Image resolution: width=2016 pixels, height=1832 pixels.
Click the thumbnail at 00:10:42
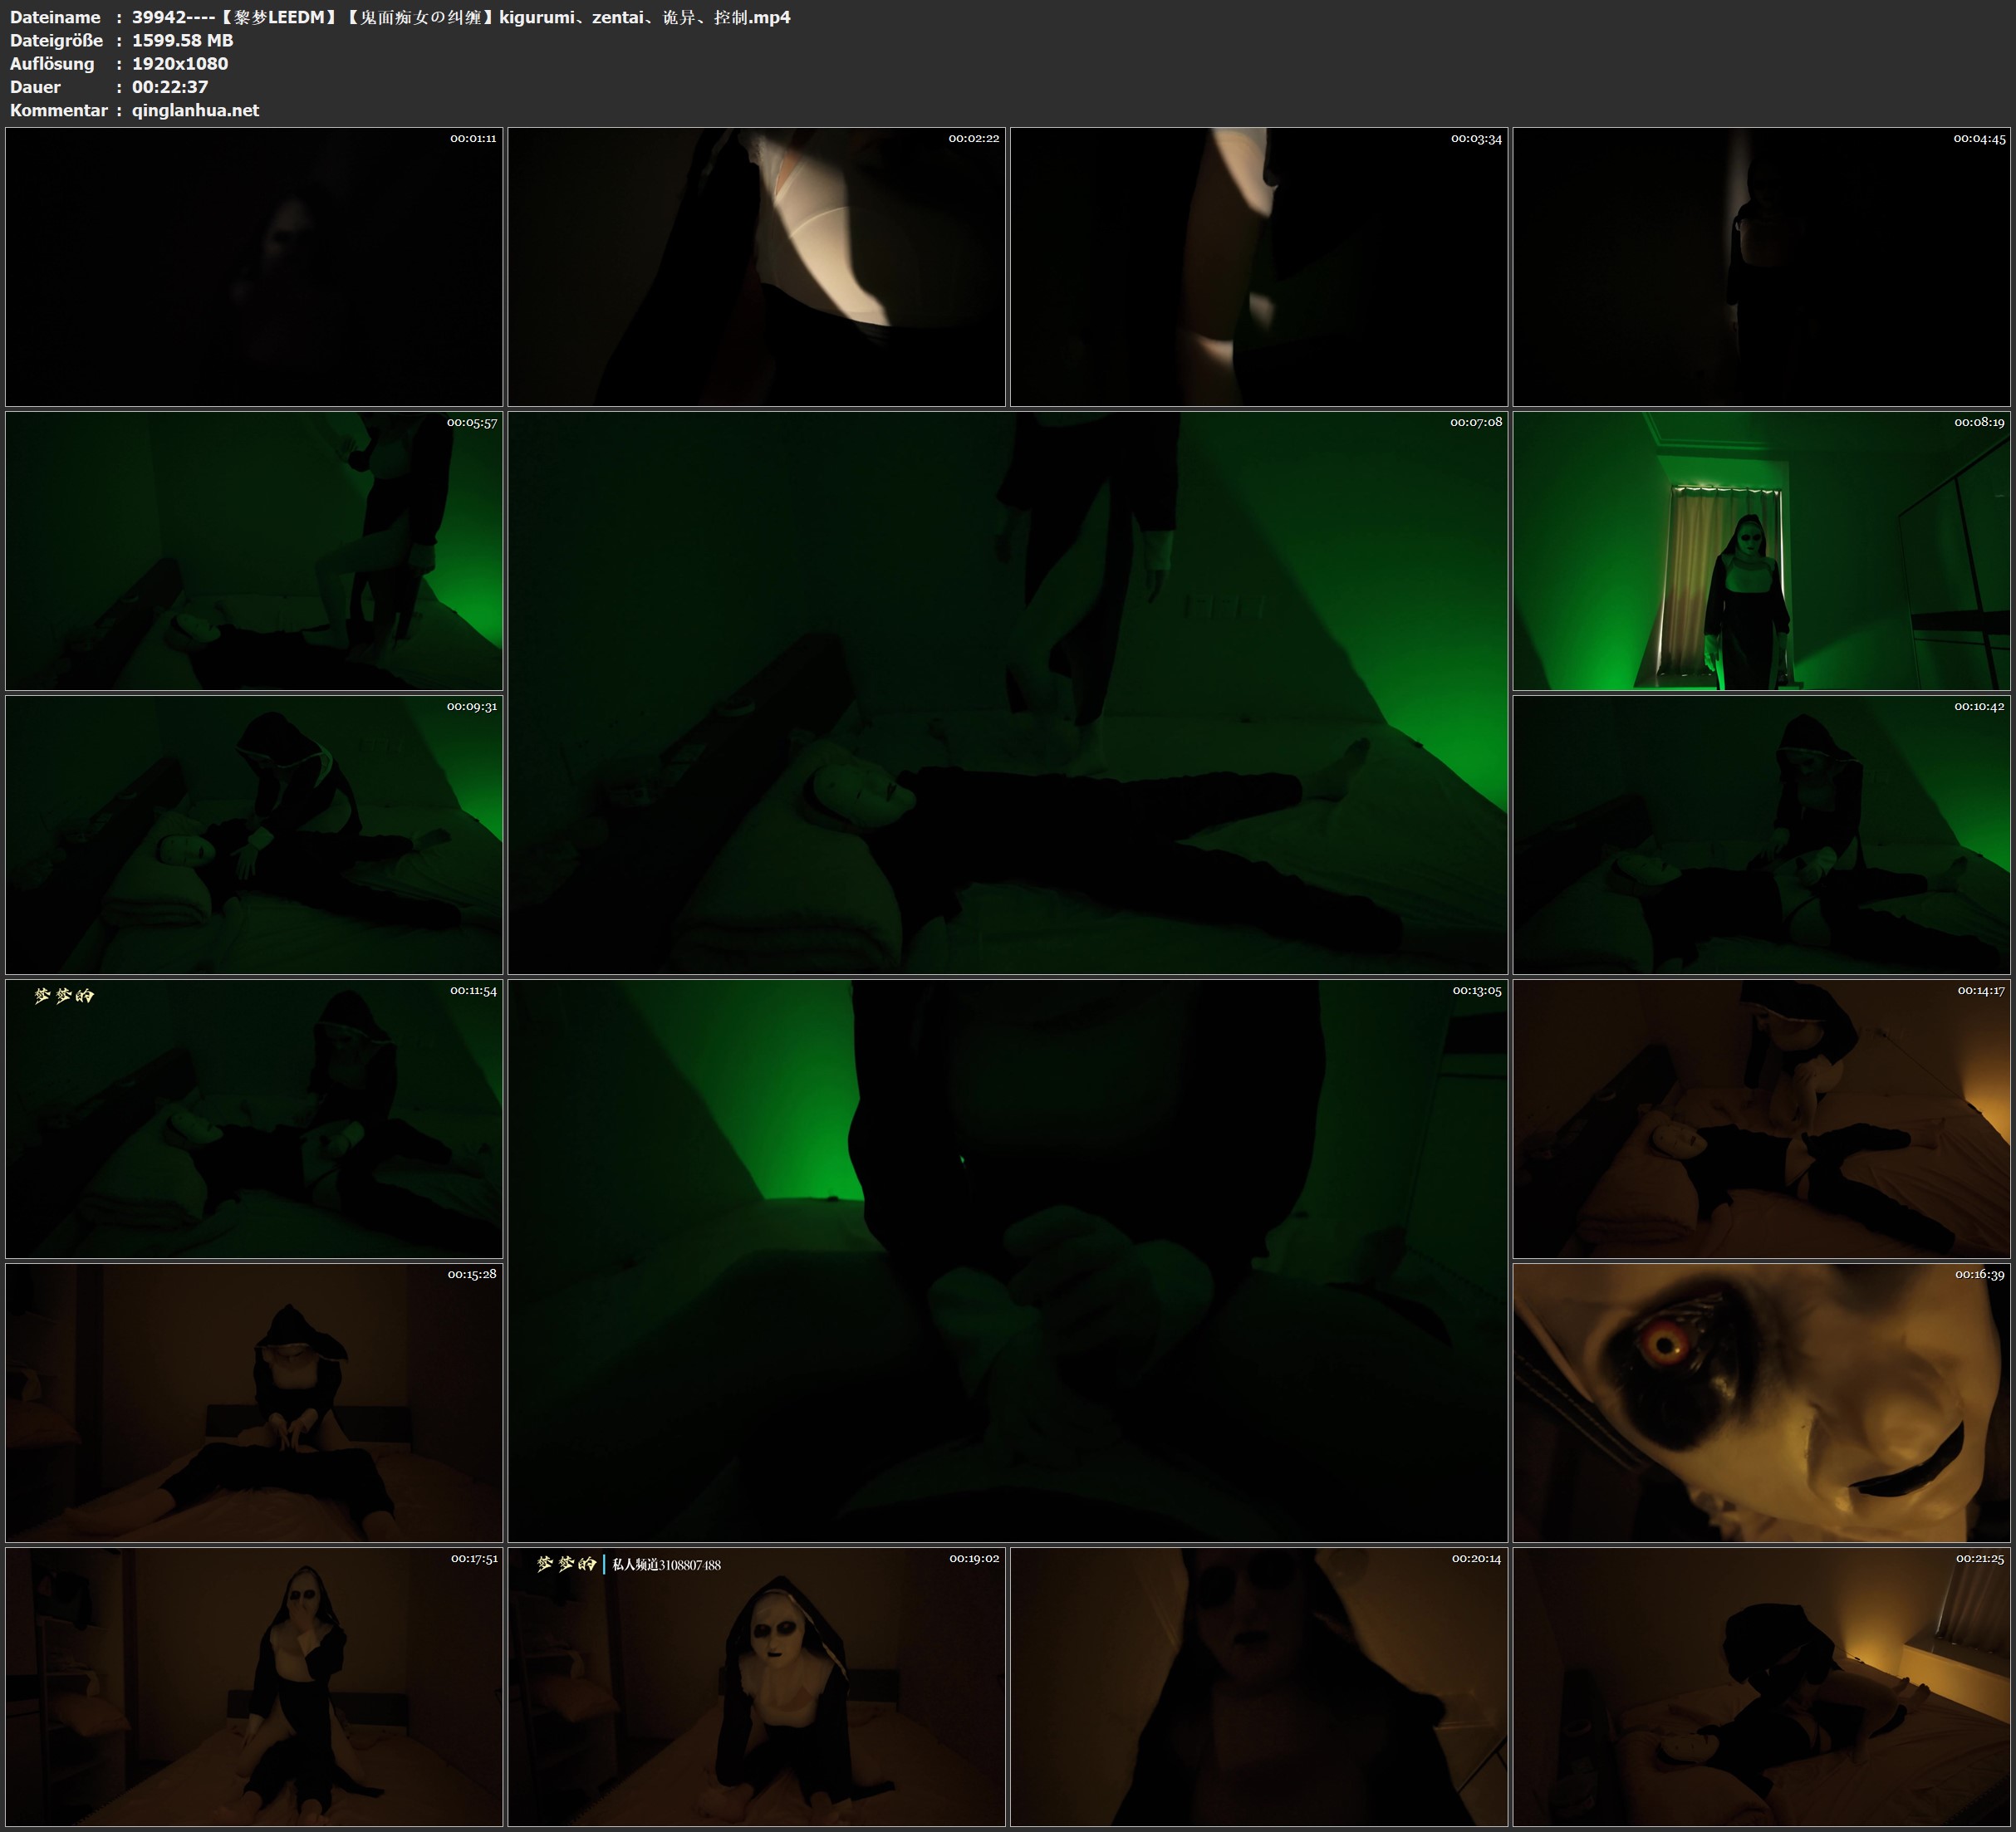(1761, 834)
